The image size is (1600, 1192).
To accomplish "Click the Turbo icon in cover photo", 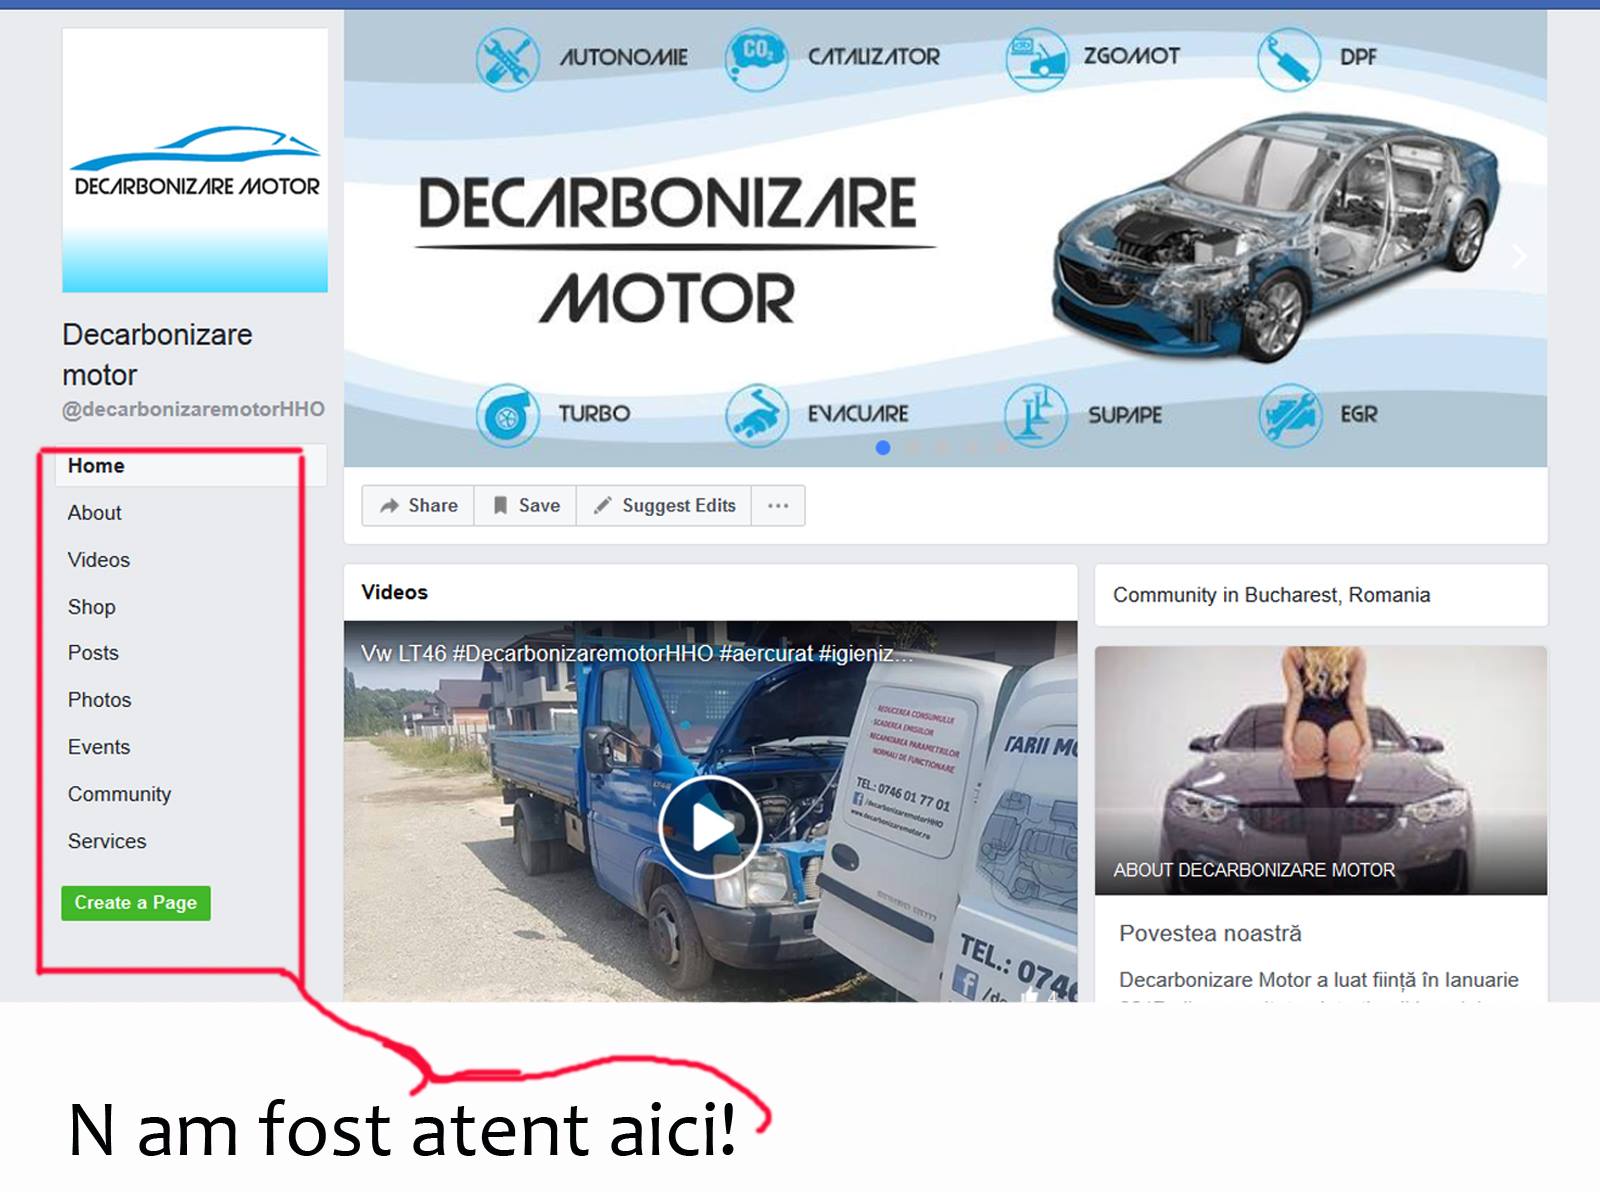I will click(507, 414).
